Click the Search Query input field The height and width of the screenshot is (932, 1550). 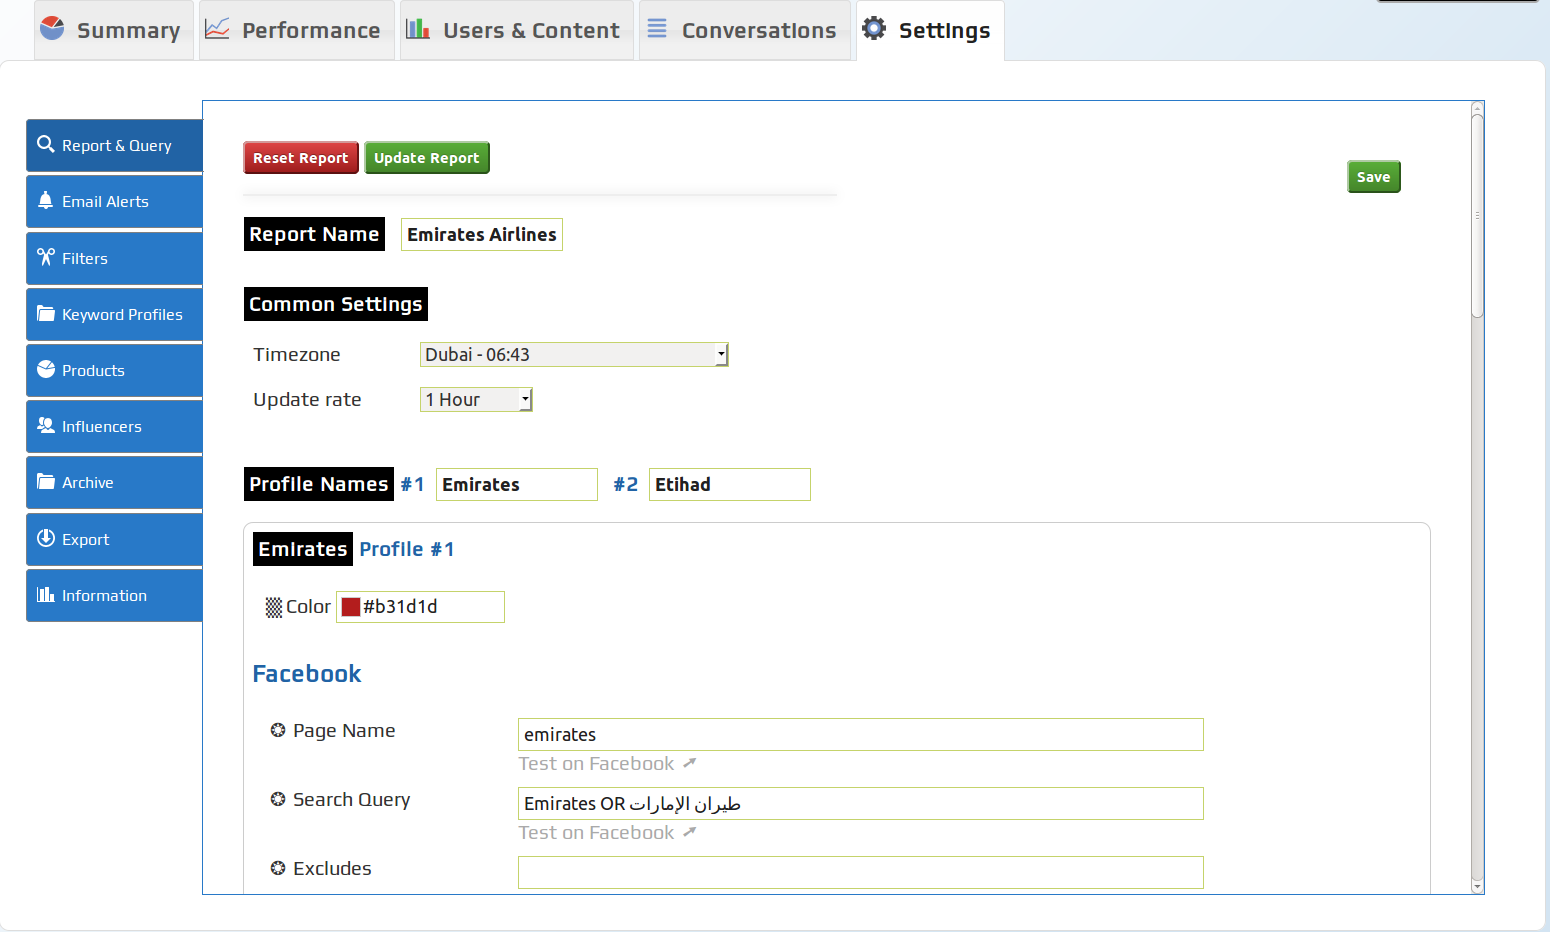point(860,803)
